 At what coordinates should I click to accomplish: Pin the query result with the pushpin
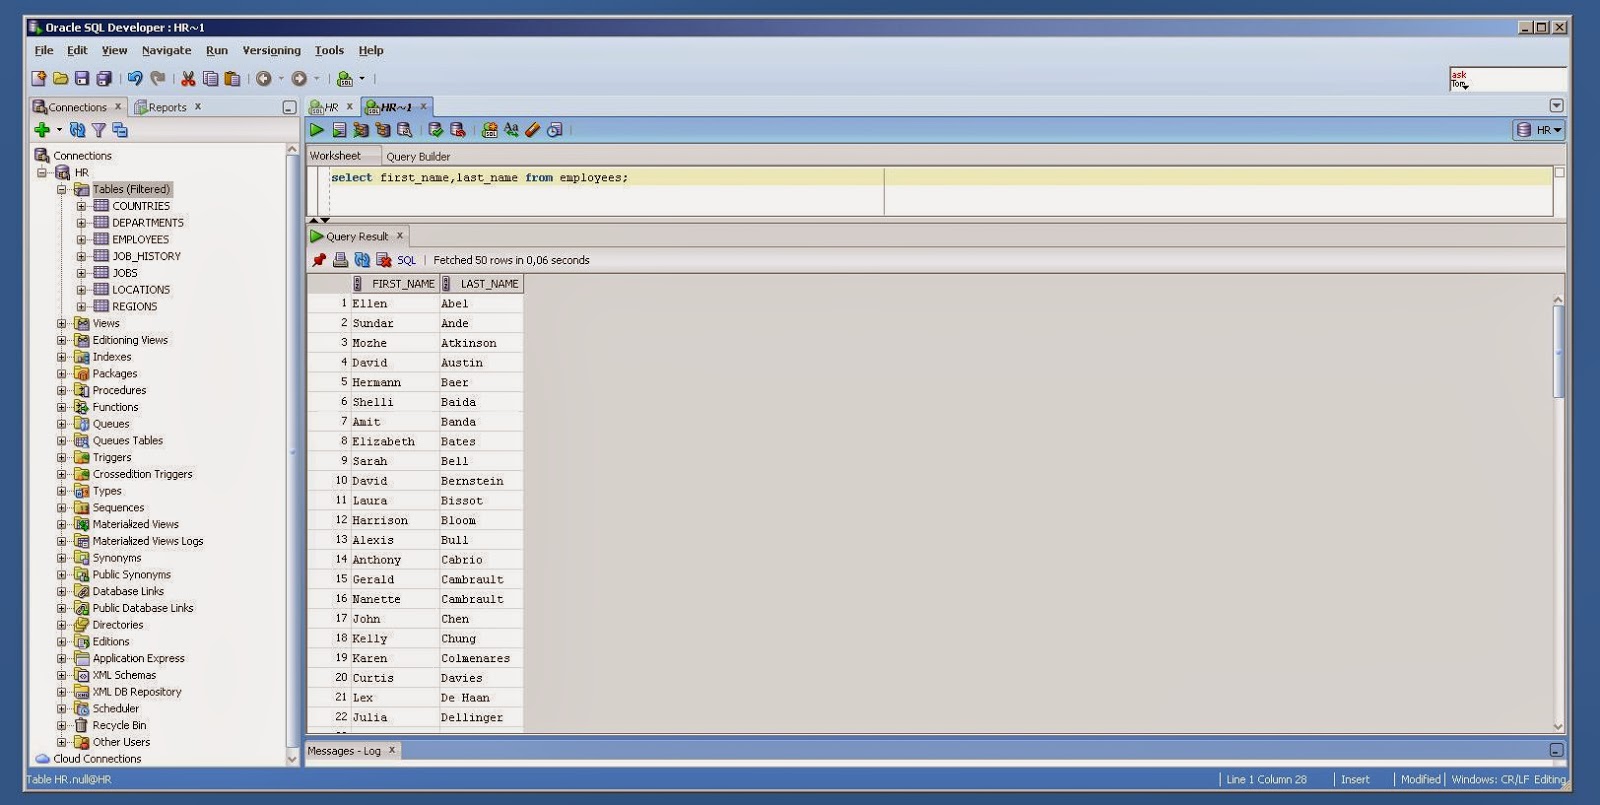tap(319, 260)
